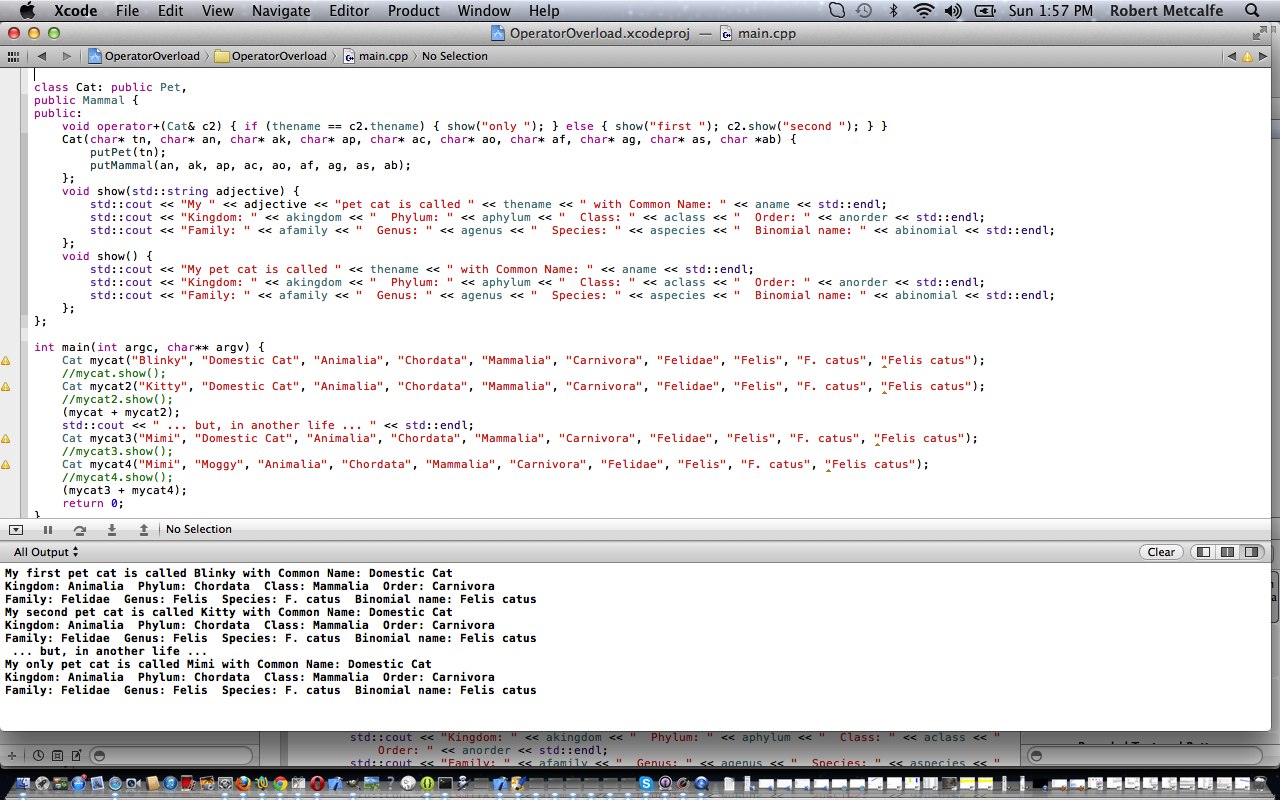Open the File menu

click(127, 11)
